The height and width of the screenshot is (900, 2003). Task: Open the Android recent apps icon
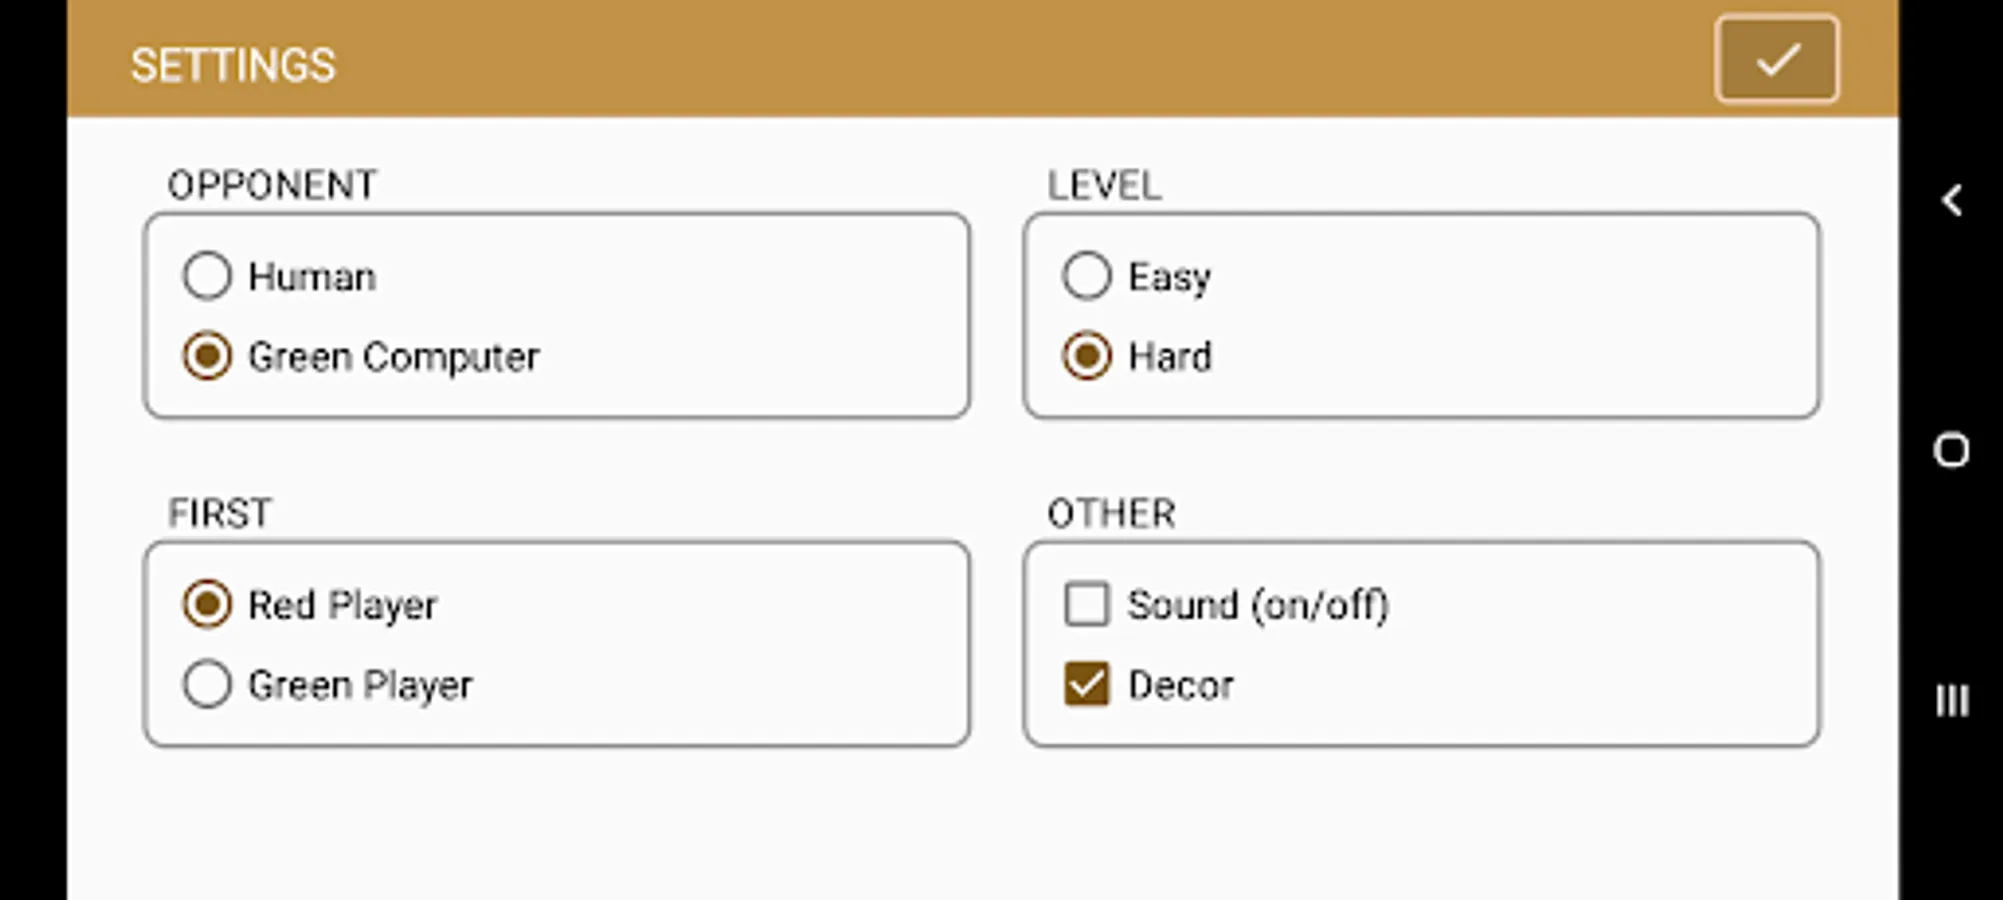1951,700
